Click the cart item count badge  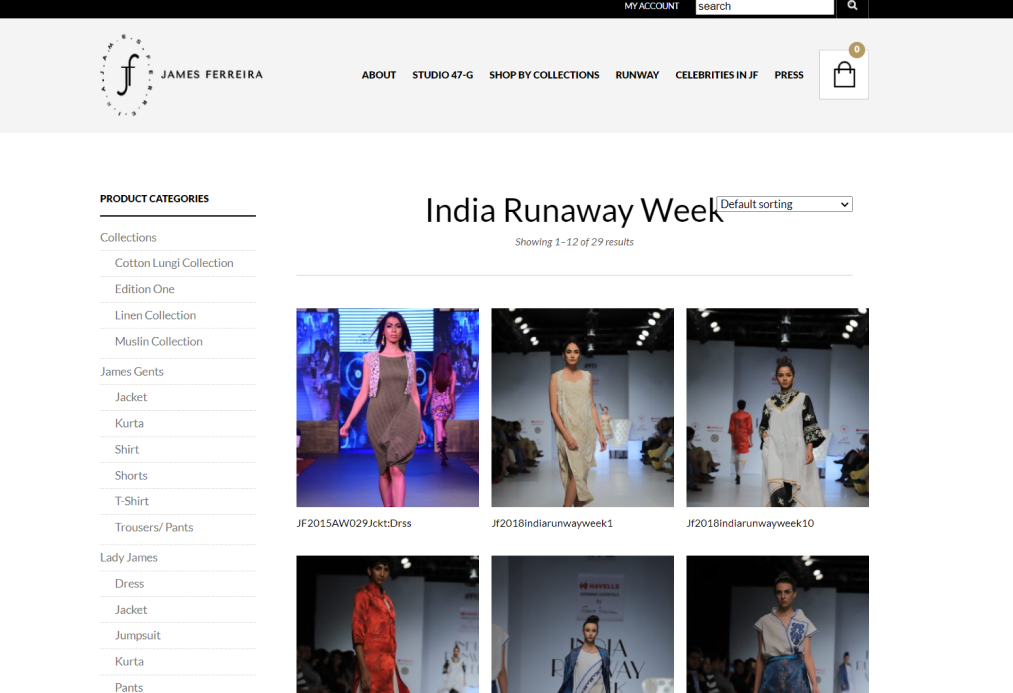(x=857, y=50)
